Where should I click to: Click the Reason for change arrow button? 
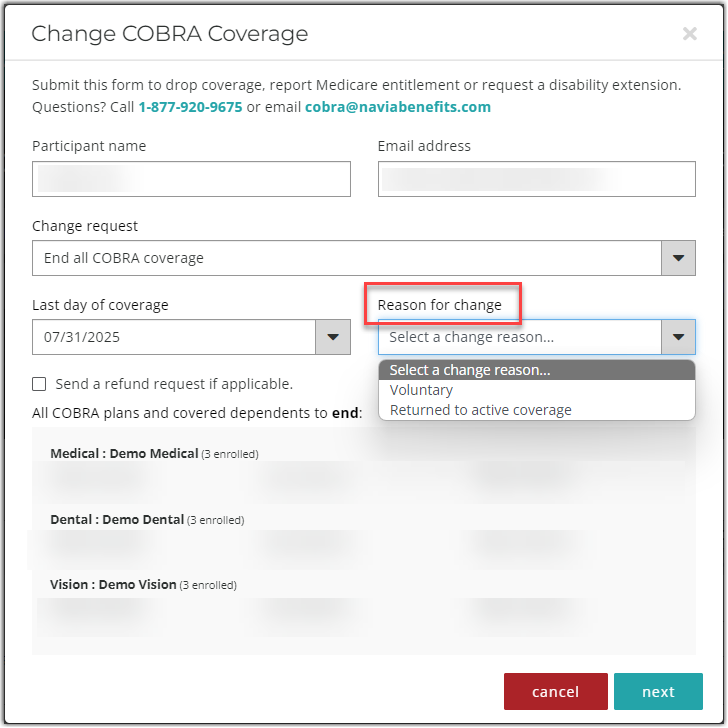point(678,337)
